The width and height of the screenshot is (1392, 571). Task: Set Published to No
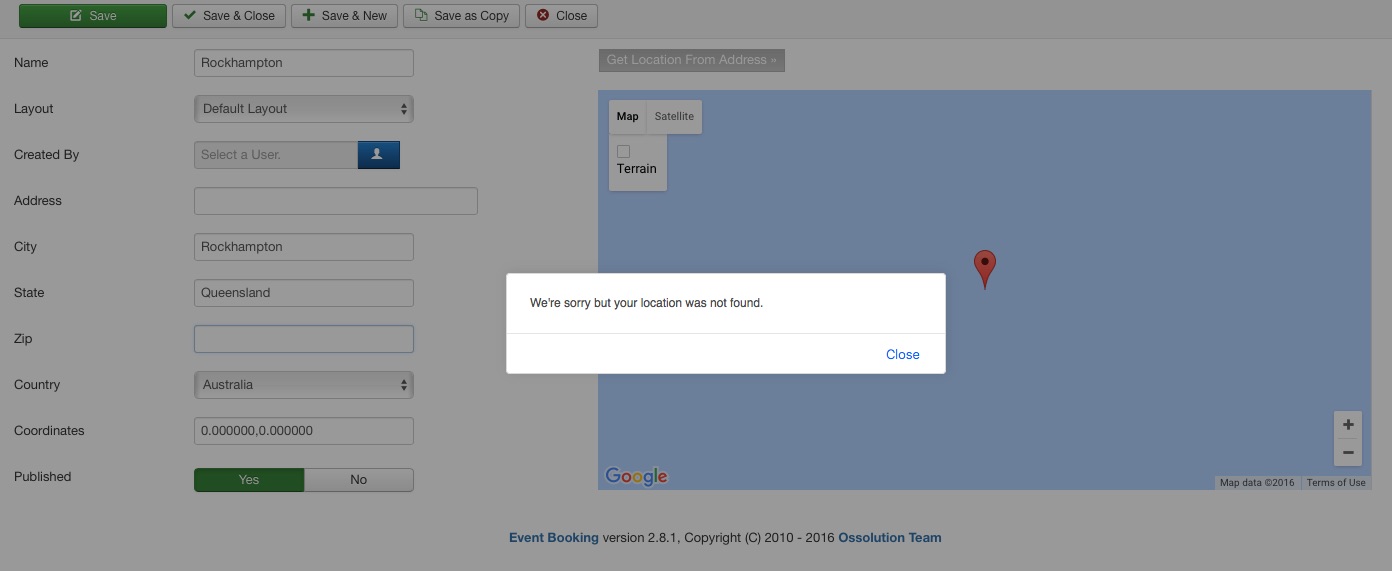pos(358,480)
